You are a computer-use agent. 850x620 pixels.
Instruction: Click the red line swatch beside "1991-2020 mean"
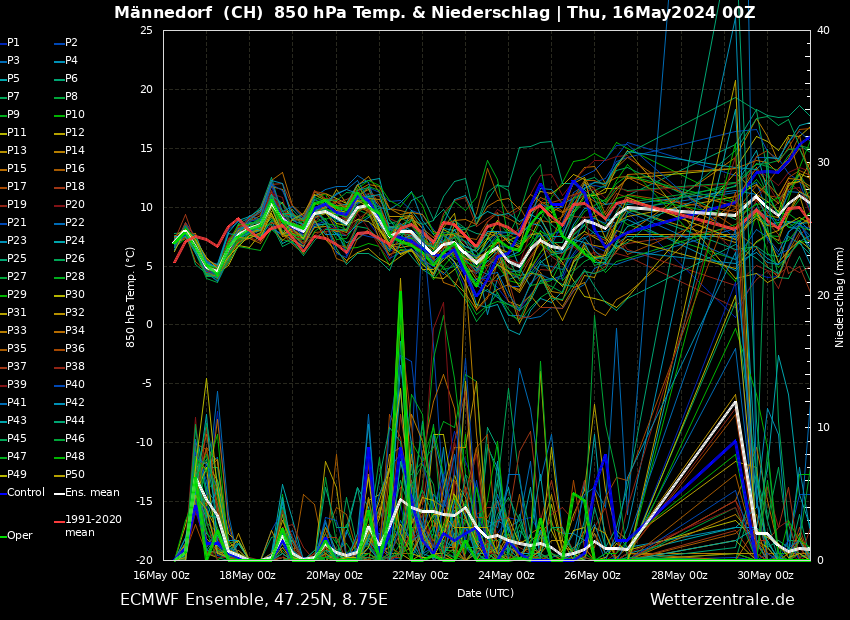[59, 521]
